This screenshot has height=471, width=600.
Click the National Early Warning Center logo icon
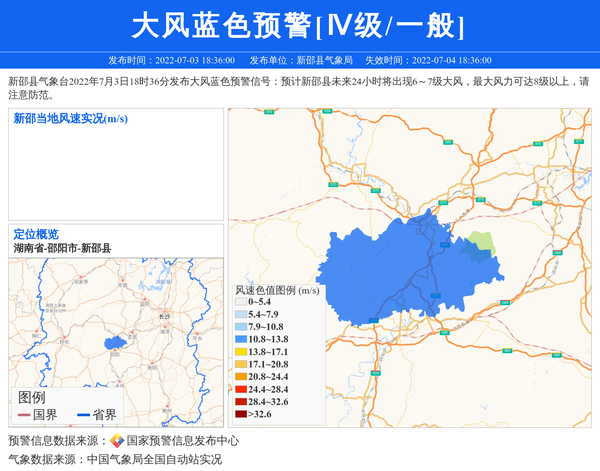click(x=117, y=441)
